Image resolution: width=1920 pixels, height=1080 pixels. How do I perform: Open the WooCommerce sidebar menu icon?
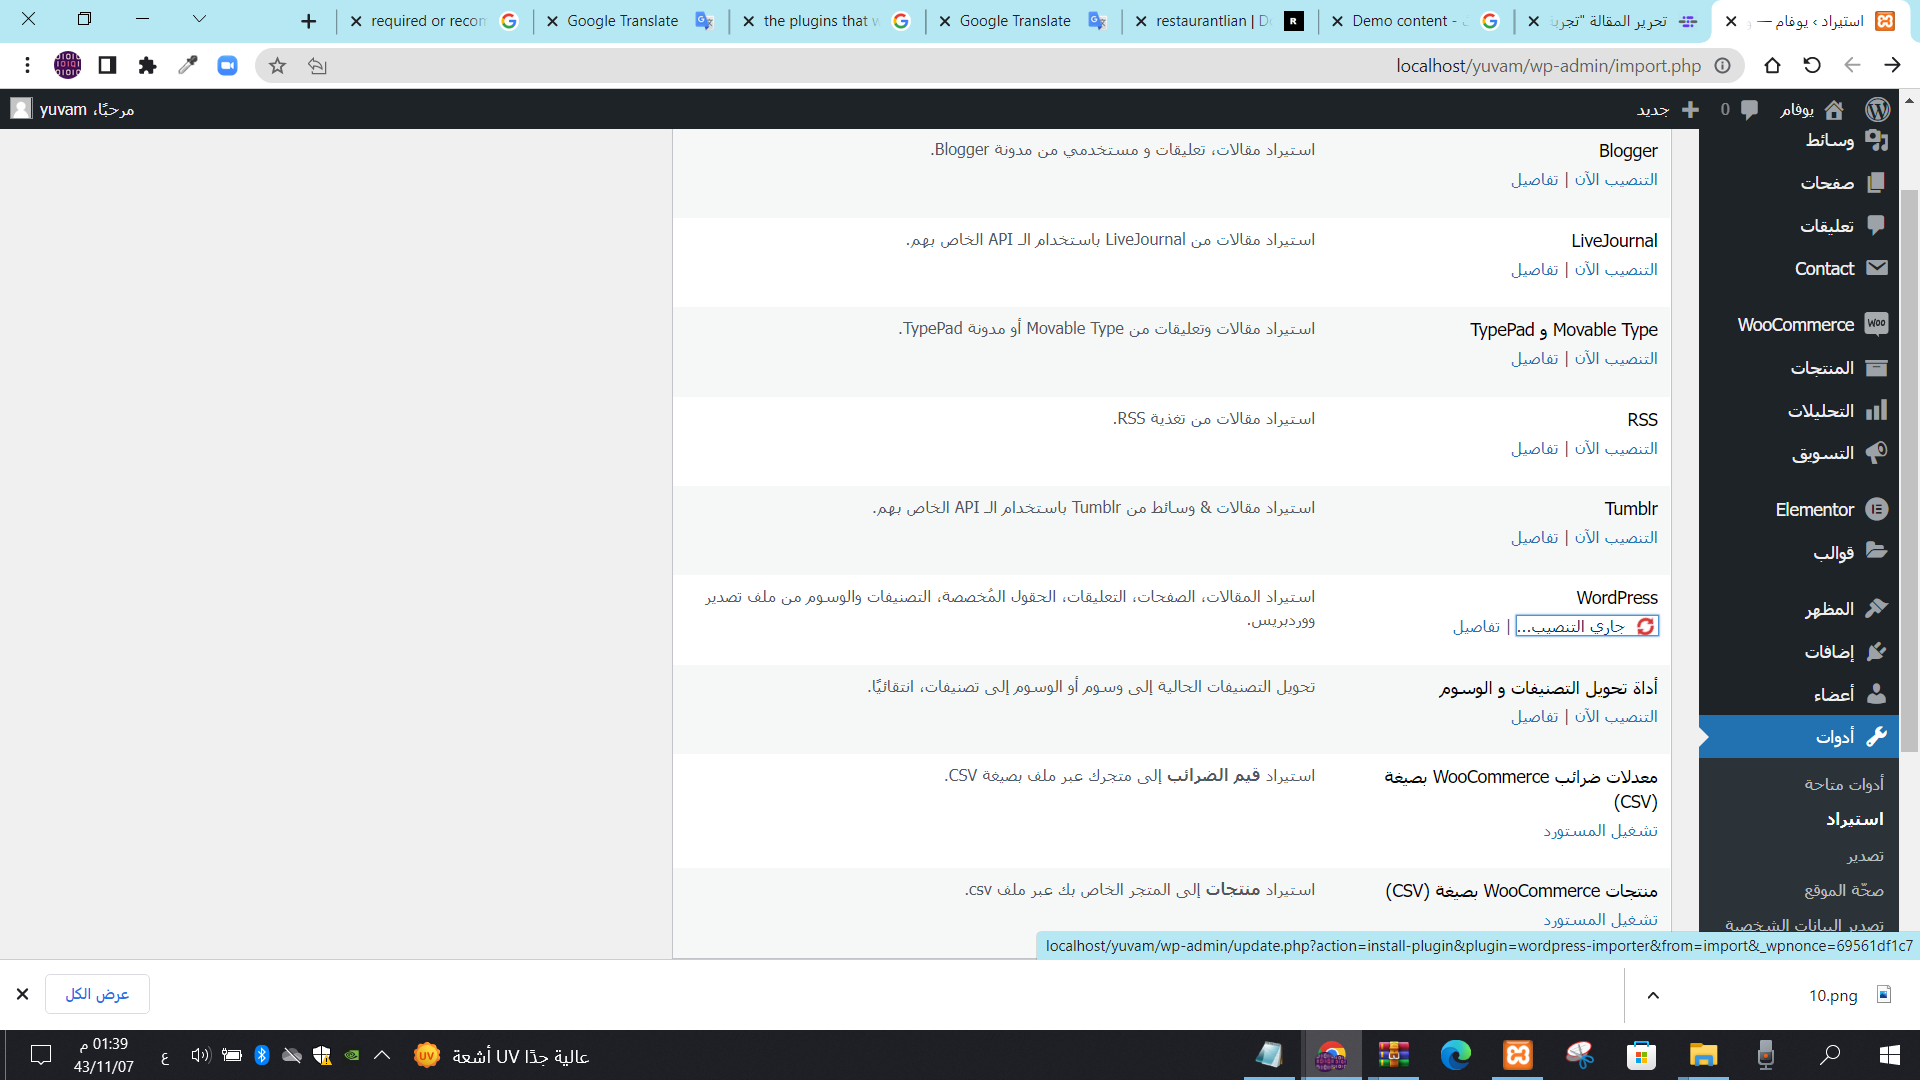1876,324
